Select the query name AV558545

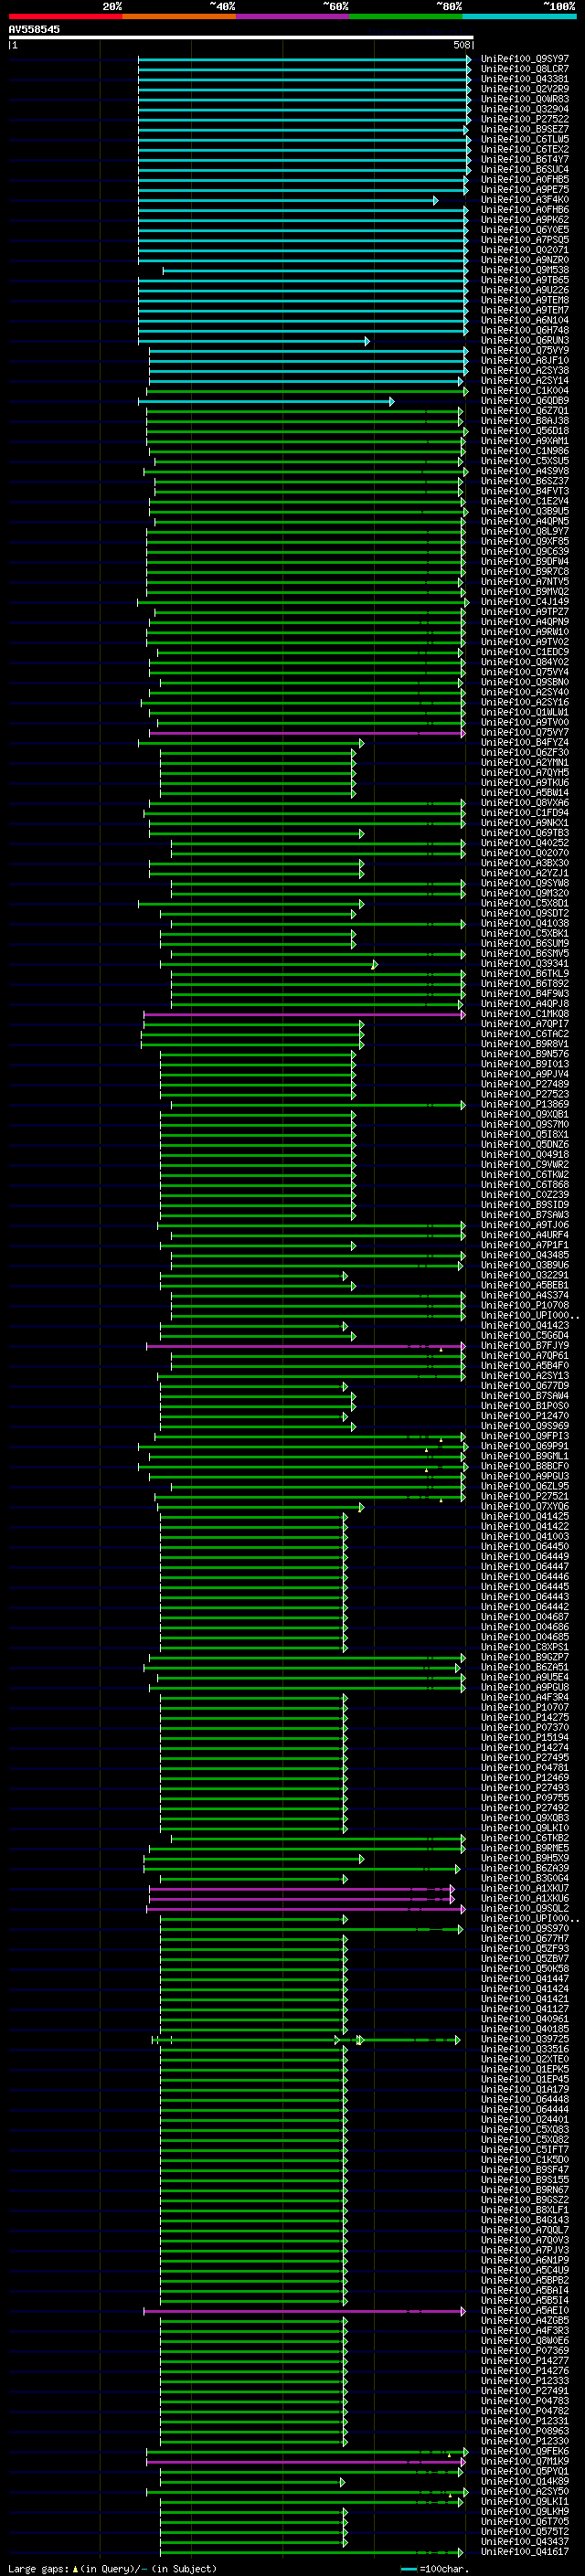(34, 29)
